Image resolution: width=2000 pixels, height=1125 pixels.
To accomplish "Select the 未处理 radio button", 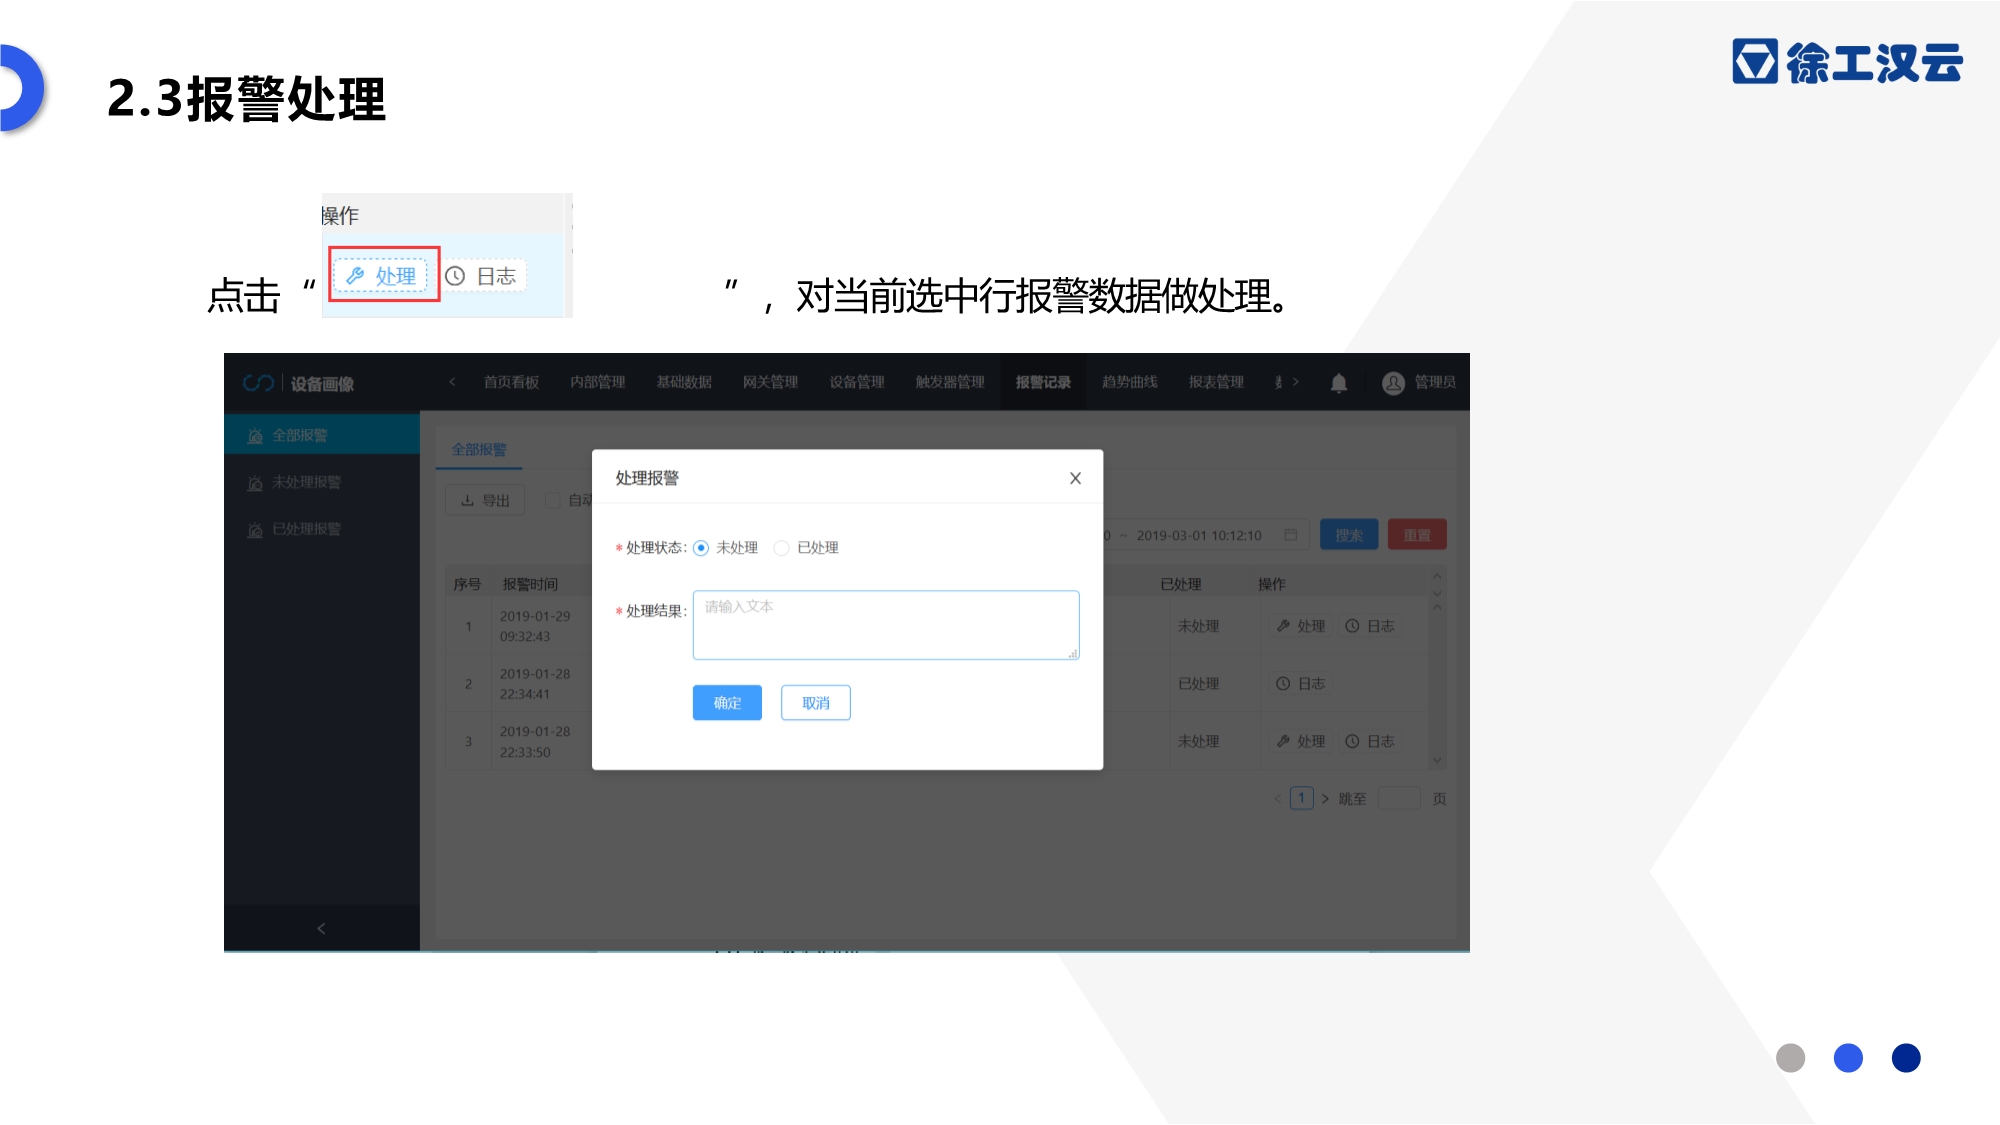I will tap(701, 548).
